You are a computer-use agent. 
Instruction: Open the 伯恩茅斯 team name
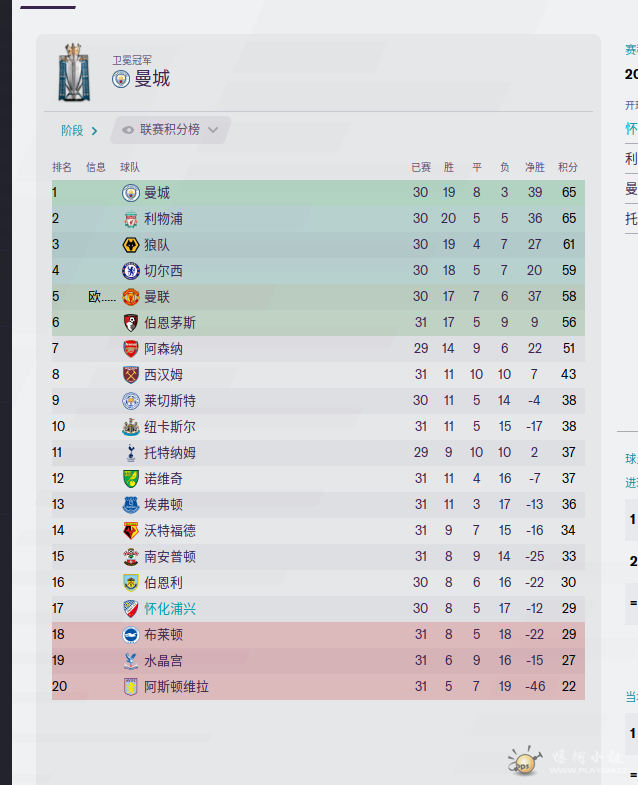pos(170,323)
